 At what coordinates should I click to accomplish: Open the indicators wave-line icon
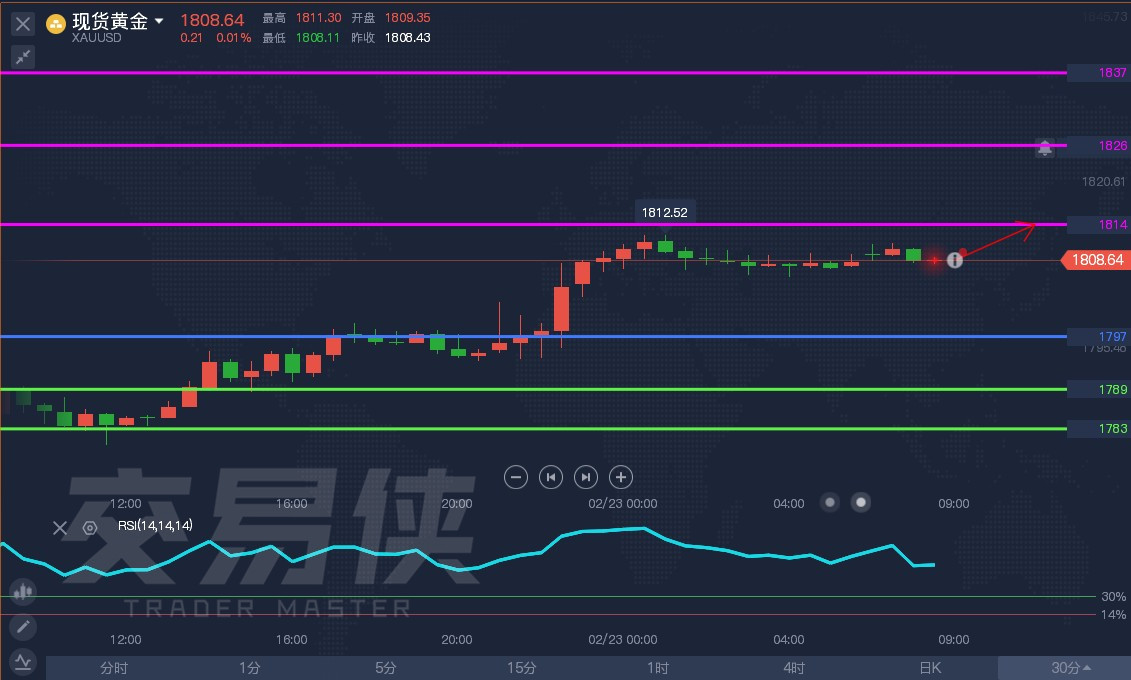23,662
